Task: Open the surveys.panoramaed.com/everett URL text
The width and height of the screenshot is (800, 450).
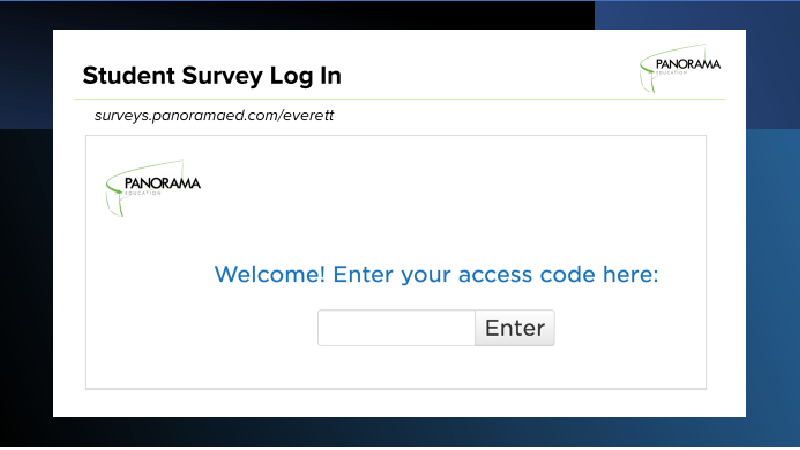Action: tap(214, 115)
